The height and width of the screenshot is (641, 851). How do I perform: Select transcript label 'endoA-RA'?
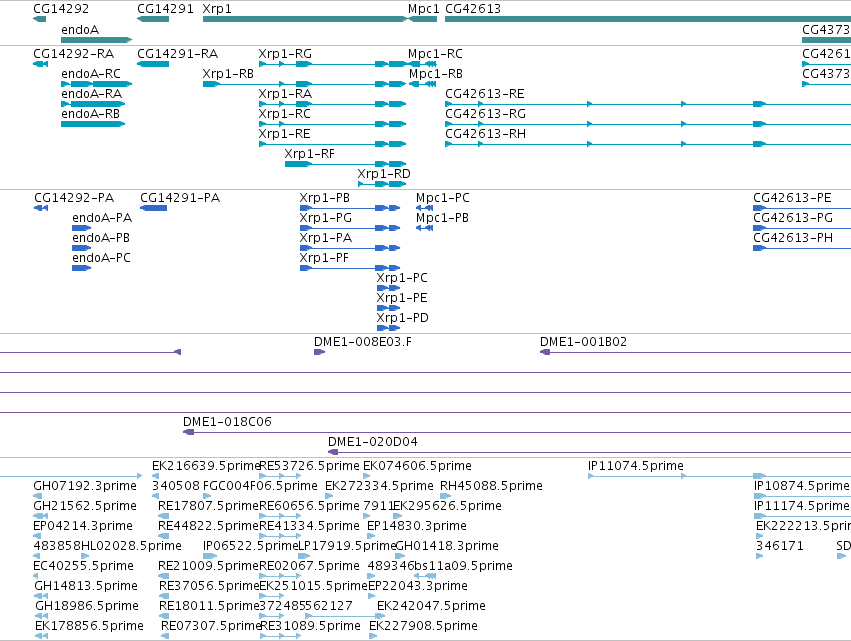[92, 94]
